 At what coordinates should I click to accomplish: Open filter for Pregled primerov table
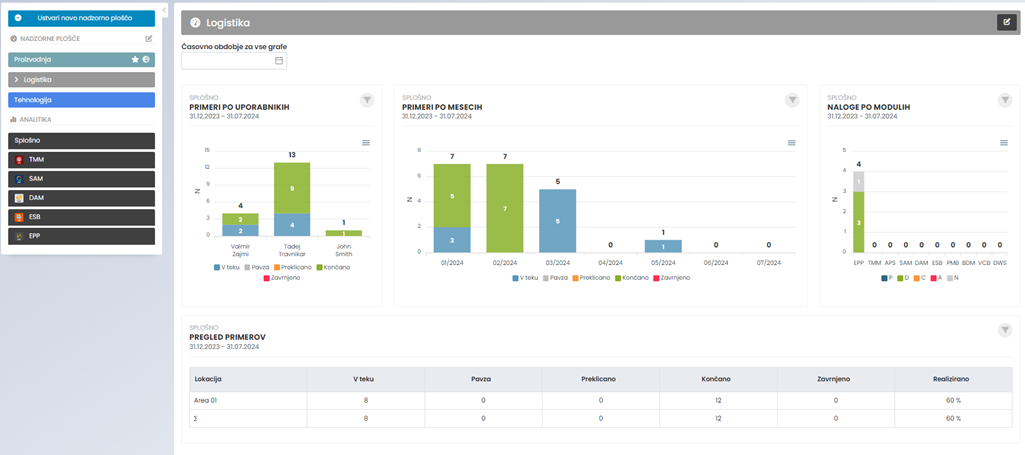[1005, 330]
